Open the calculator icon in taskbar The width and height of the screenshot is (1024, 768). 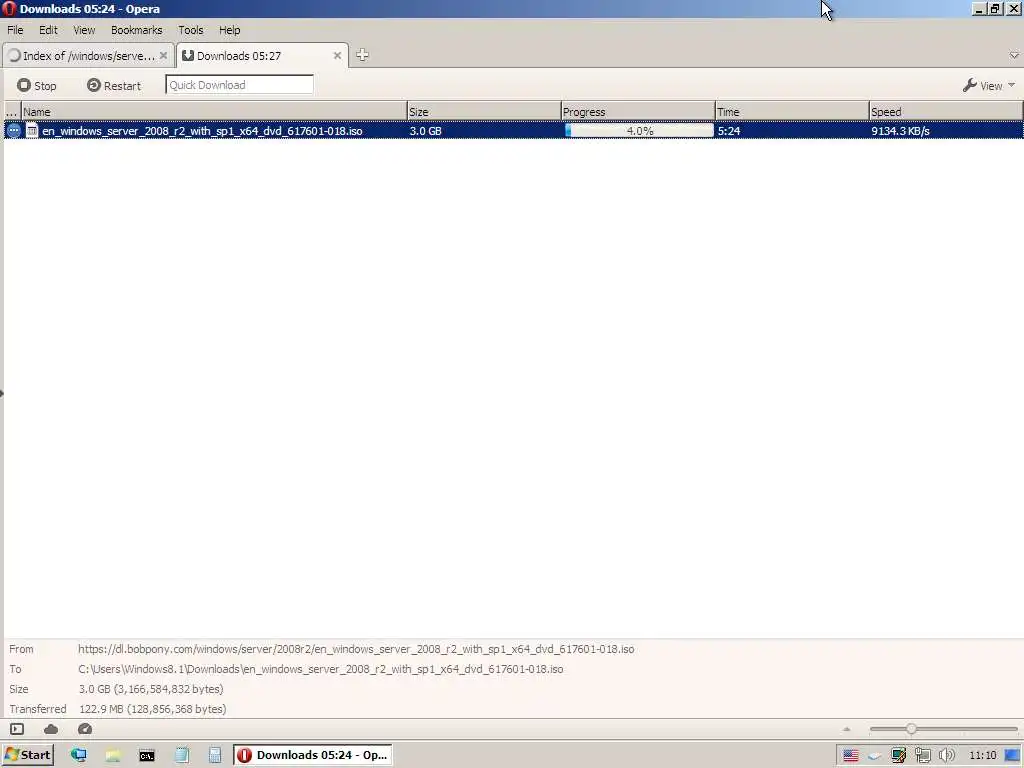(215, 756)
